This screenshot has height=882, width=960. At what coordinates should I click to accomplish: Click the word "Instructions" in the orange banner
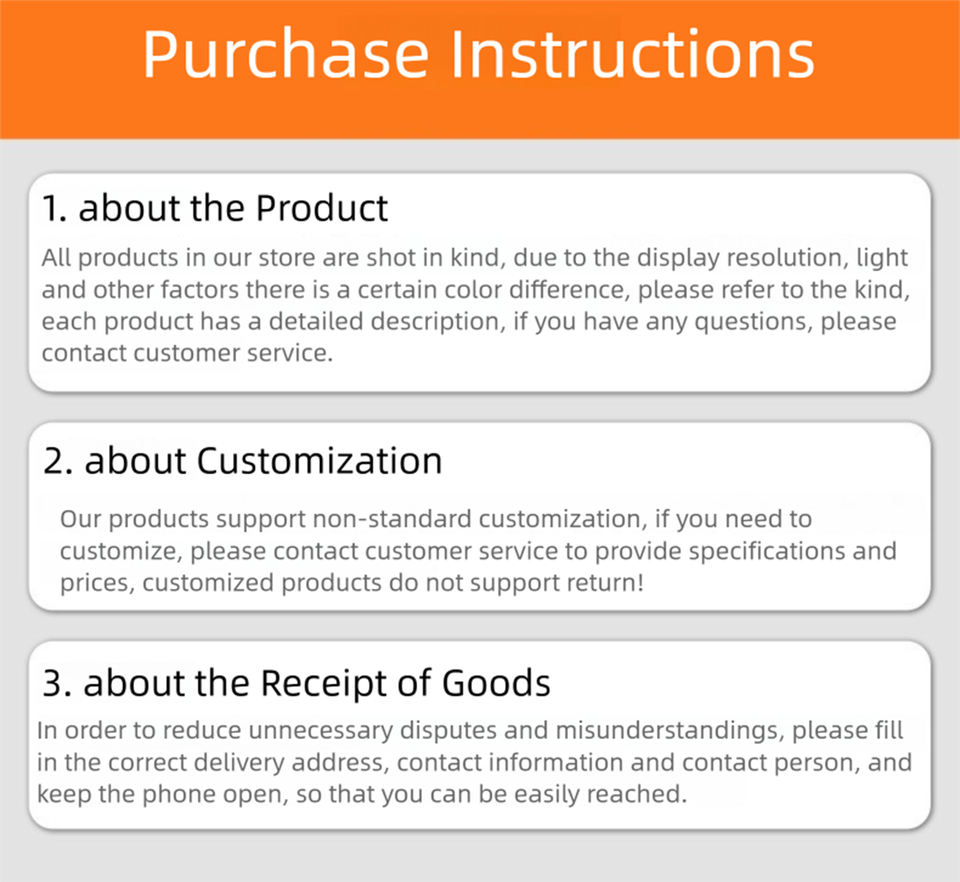[632, 55]
